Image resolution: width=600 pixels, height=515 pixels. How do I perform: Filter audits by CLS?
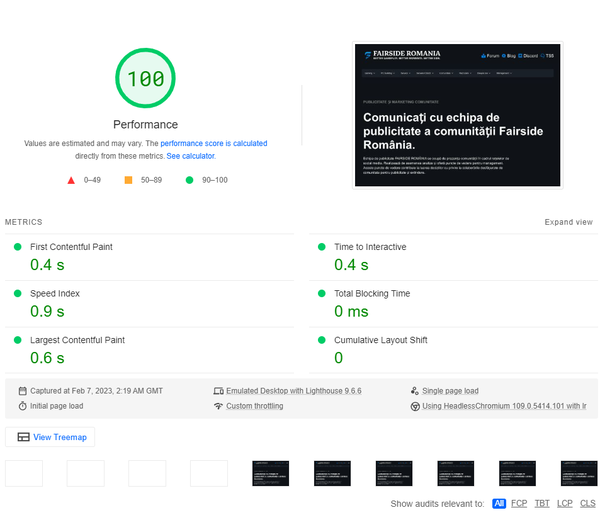588,504
